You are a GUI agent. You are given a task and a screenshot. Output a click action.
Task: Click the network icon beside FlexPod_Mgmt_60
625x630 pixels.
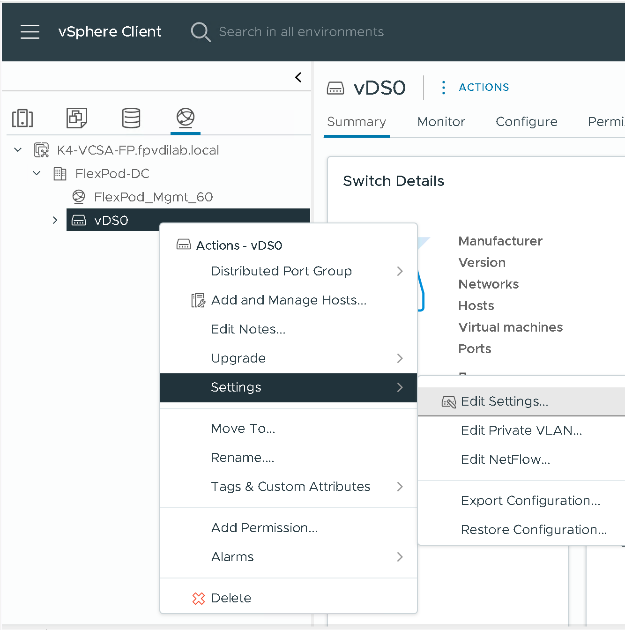point(79,197)
